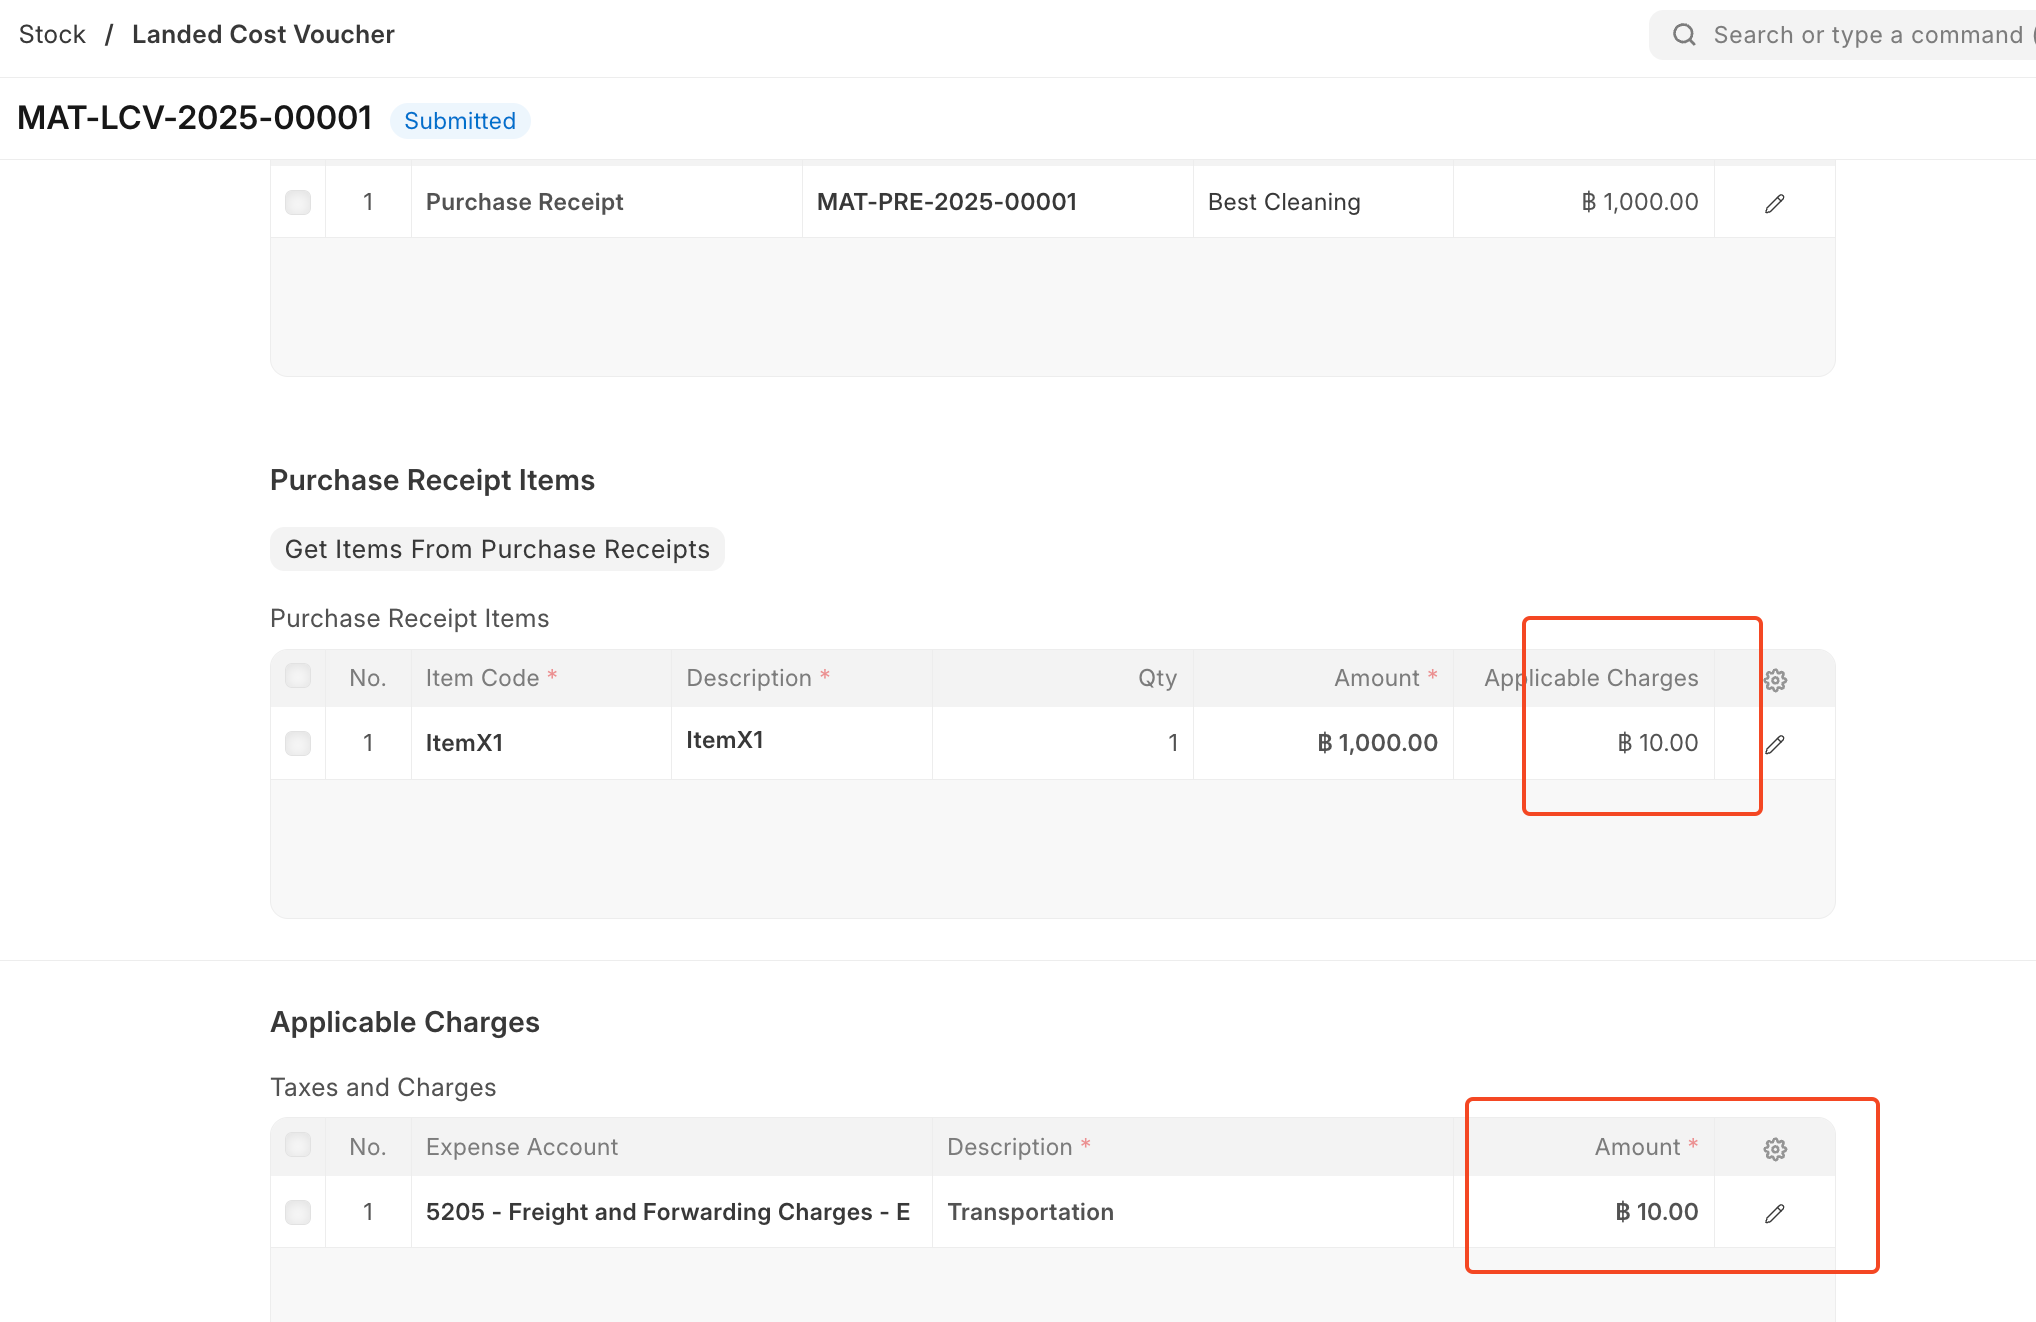
Task: Select all rows in Taxes and Charges table
Action: coord(298,1145)
